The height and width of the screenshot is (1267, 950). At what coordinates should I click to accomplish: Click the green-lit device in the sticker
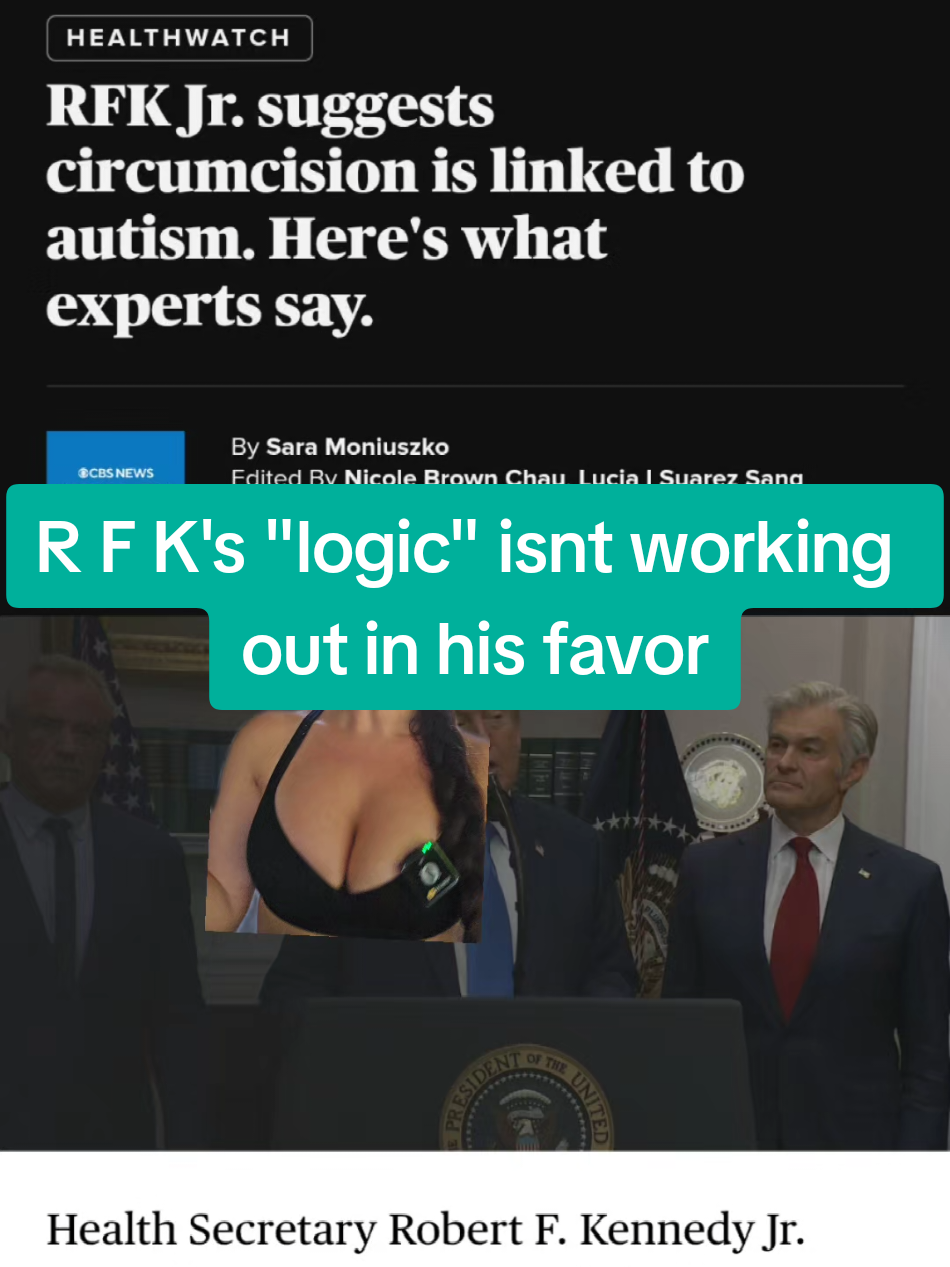[x=431, y=877]
